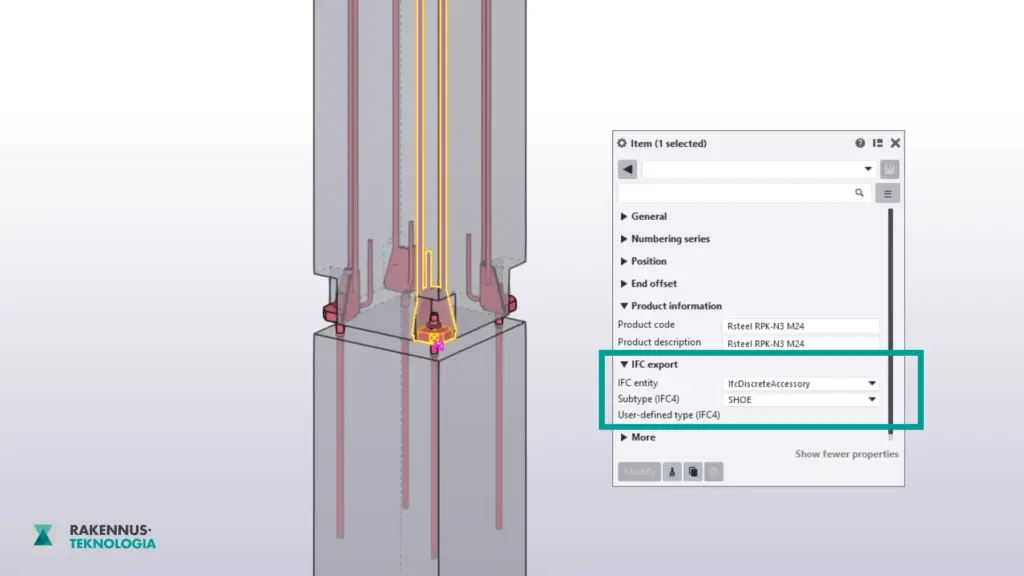Click the Product code input field

tap(800, 325)
